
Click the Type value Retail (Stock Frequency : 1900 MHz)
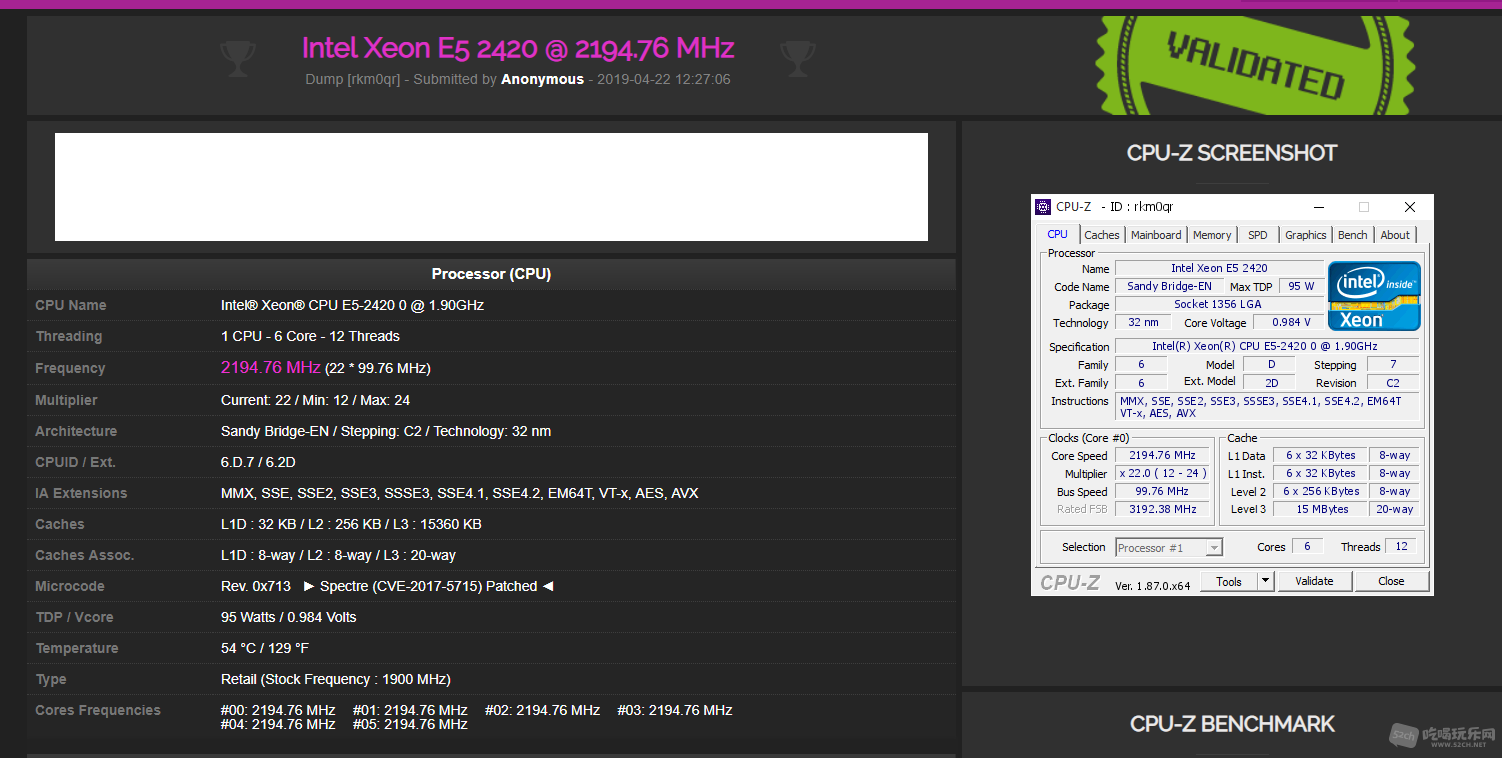336,679
